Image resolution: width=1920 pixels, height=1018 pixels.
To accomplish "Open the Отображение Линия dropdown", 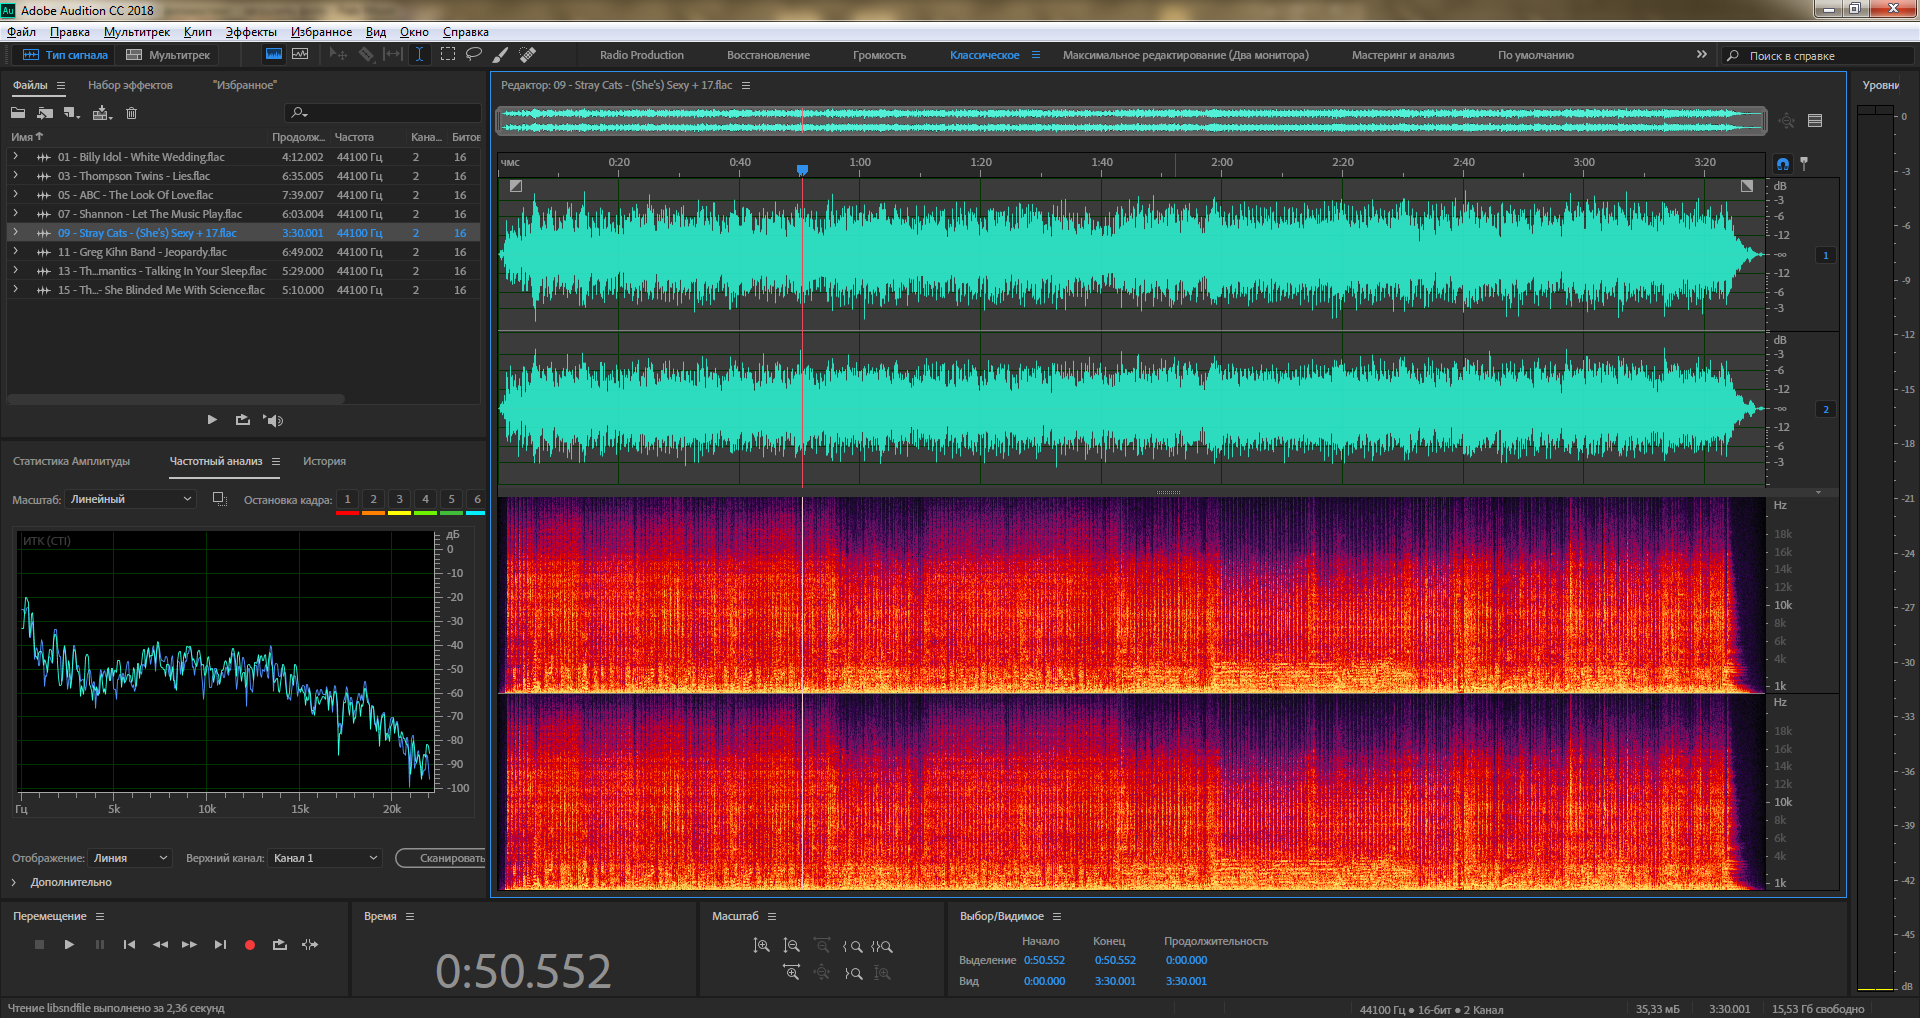I will pos(131,858).
